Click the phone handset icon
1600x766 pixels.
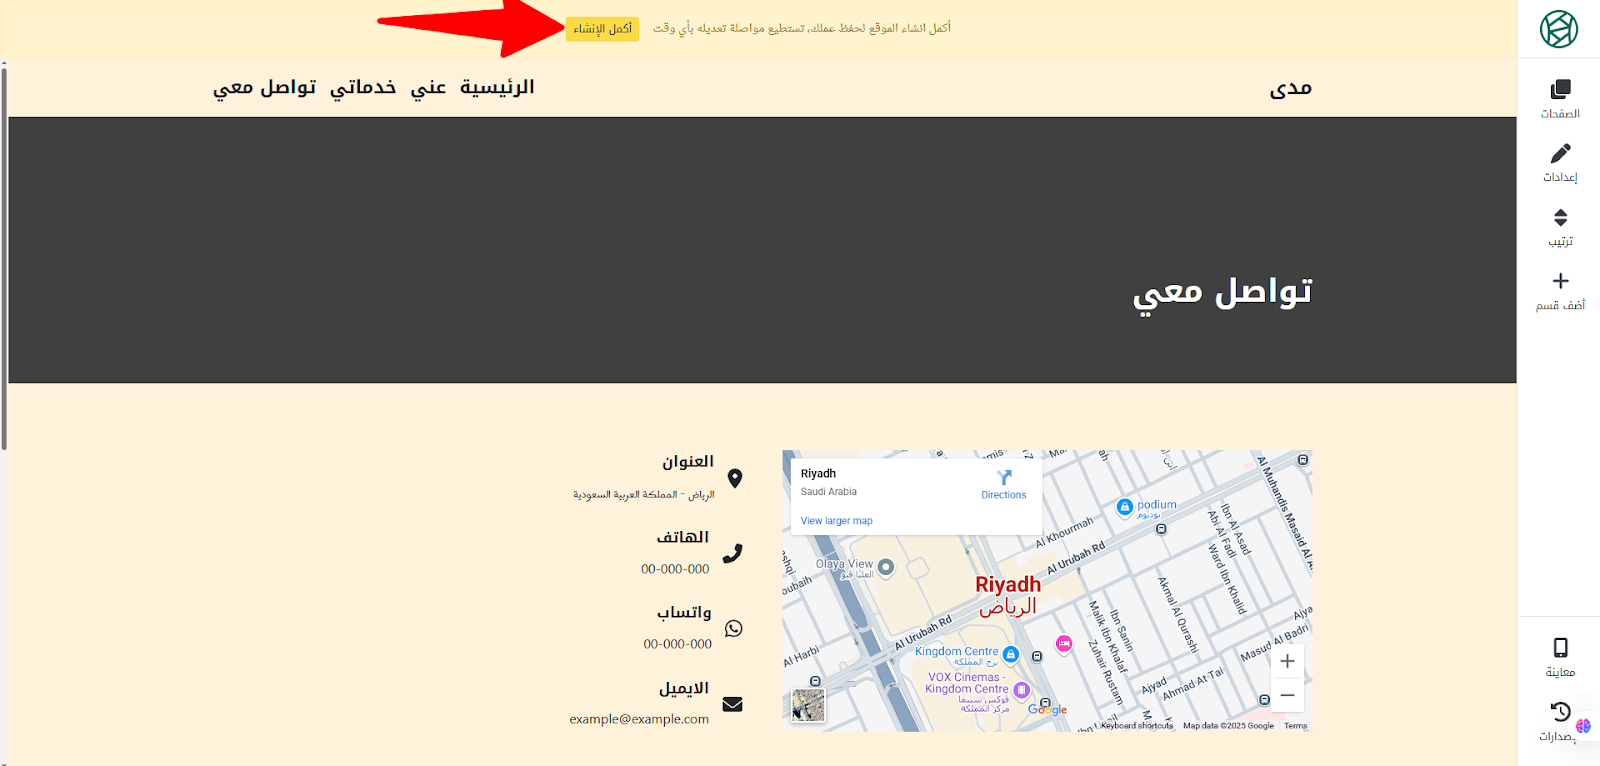pos(733,553)
